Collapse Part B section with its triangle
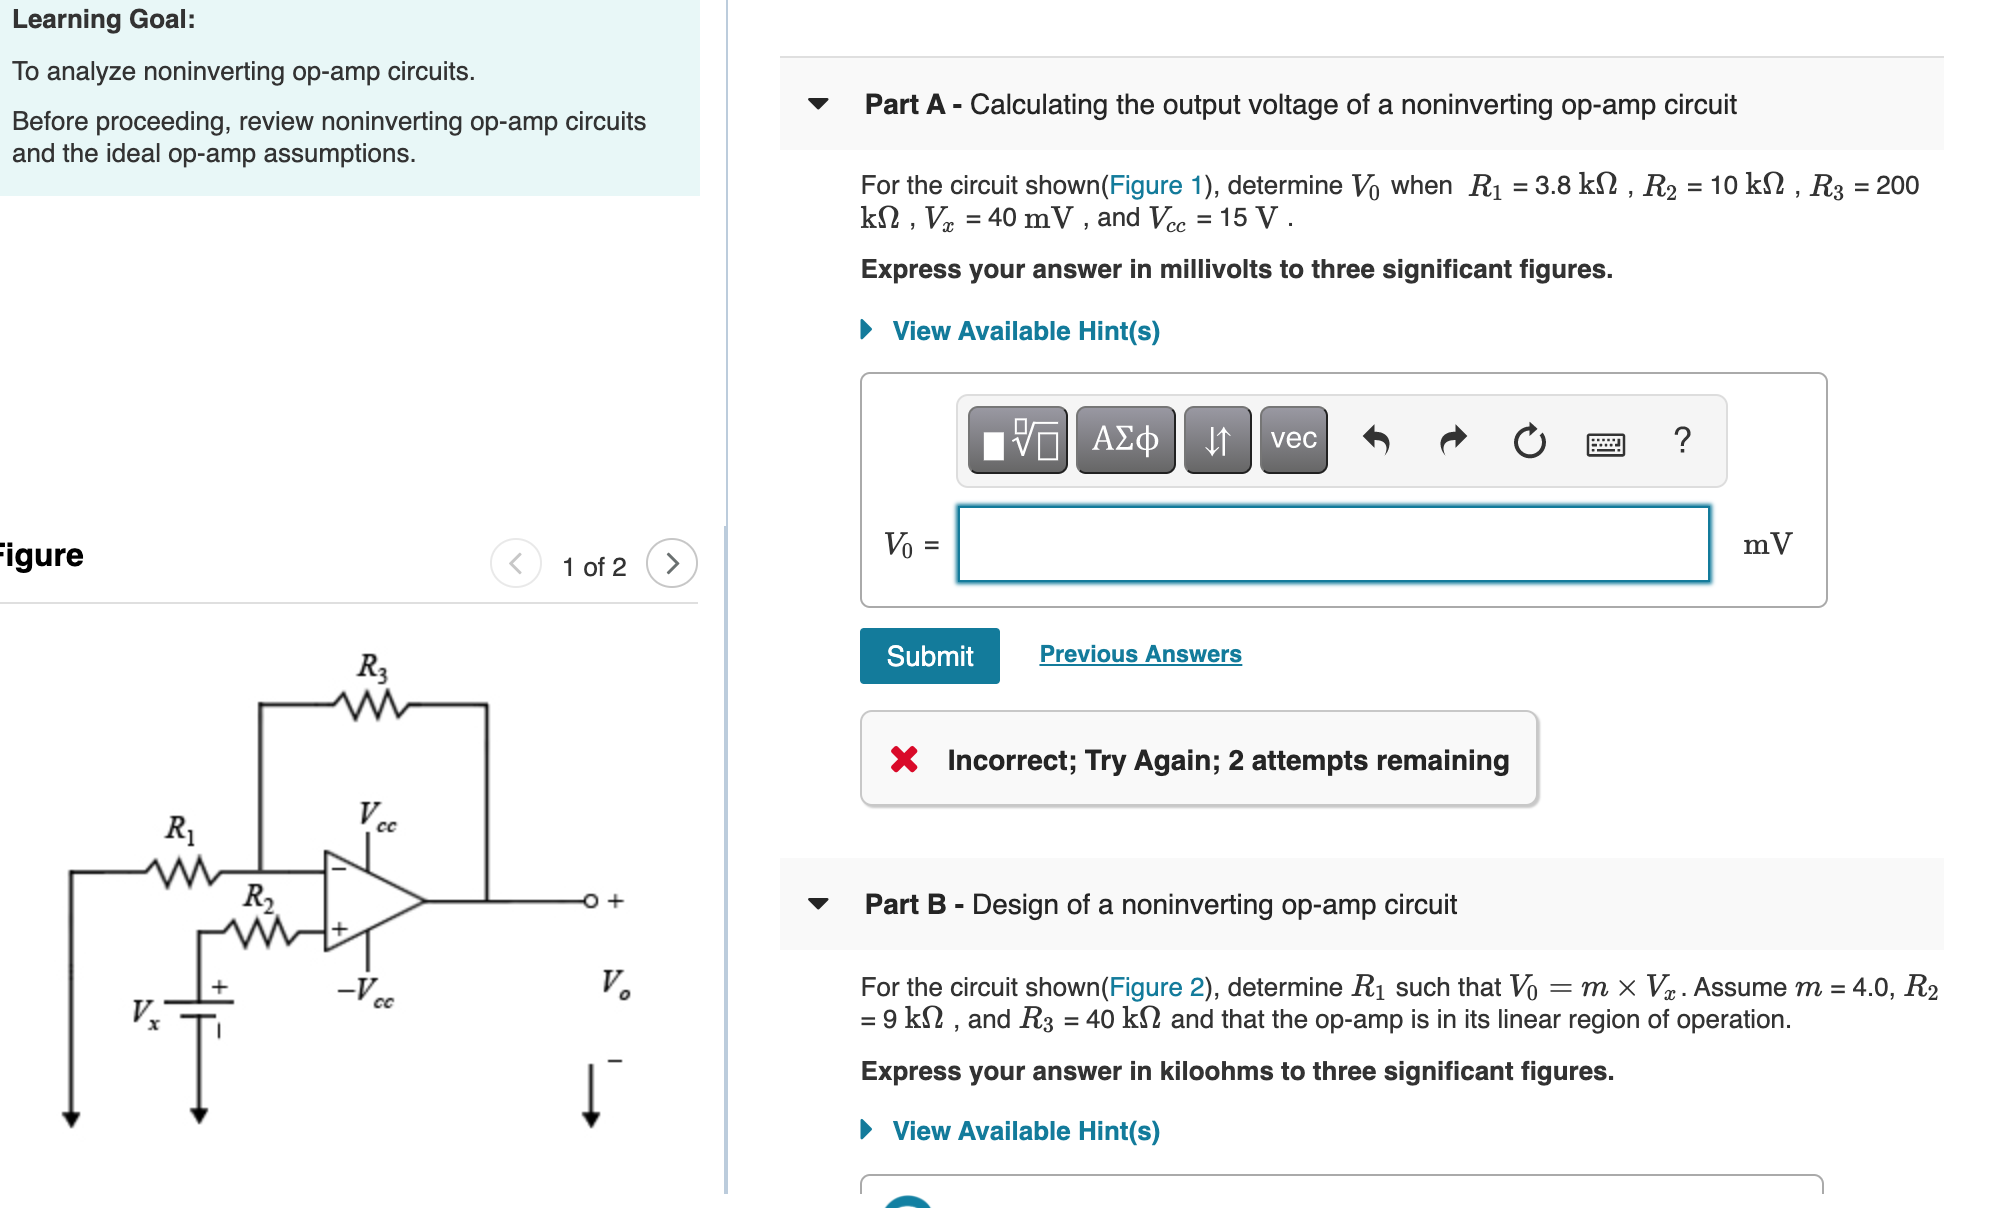Image resolution: width=2000 pixels, height=1208 pixels. pyautogui.click(x=816, y=904)
